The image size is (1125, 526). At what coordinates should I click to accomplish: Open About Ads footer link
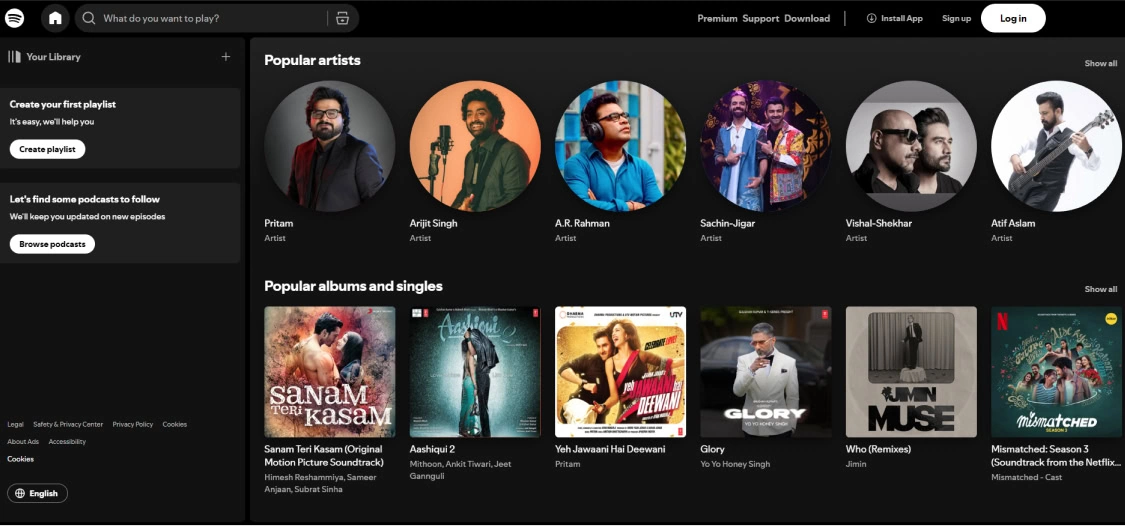click(23, 442)
